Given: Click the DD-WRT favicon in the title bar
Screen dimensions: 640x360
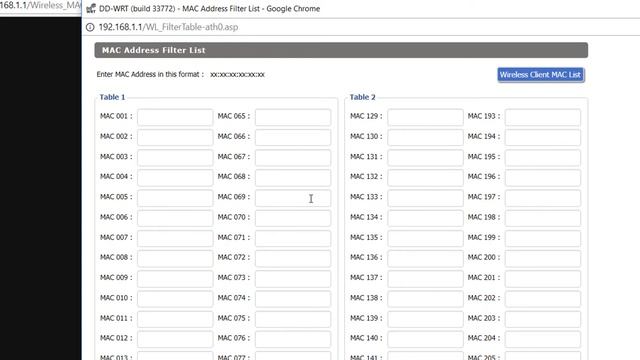Looking at the screenshot, I should [x=91, y=9].
